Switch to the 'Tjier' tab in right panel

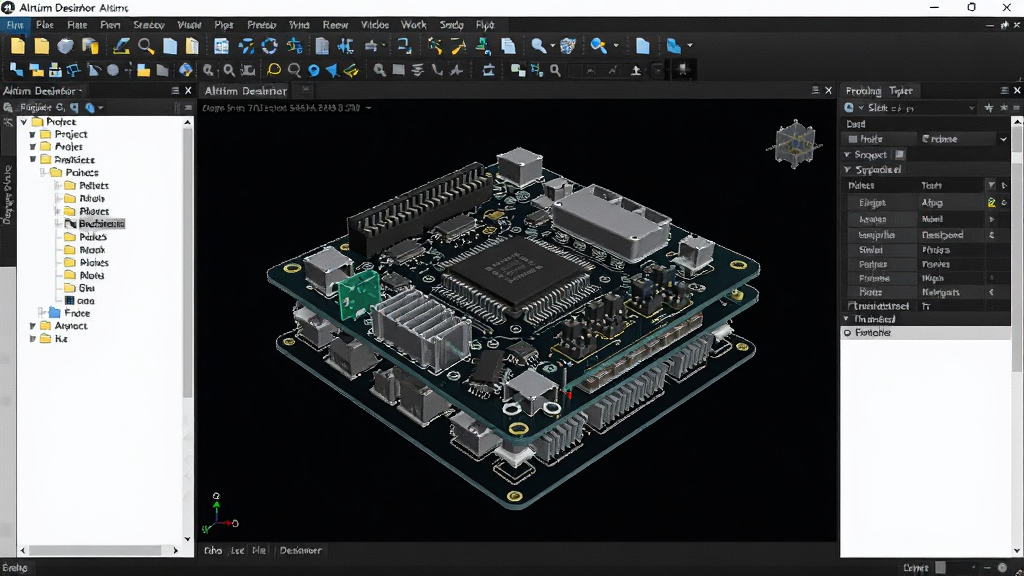pyautogui.click(x=901, y=91)
